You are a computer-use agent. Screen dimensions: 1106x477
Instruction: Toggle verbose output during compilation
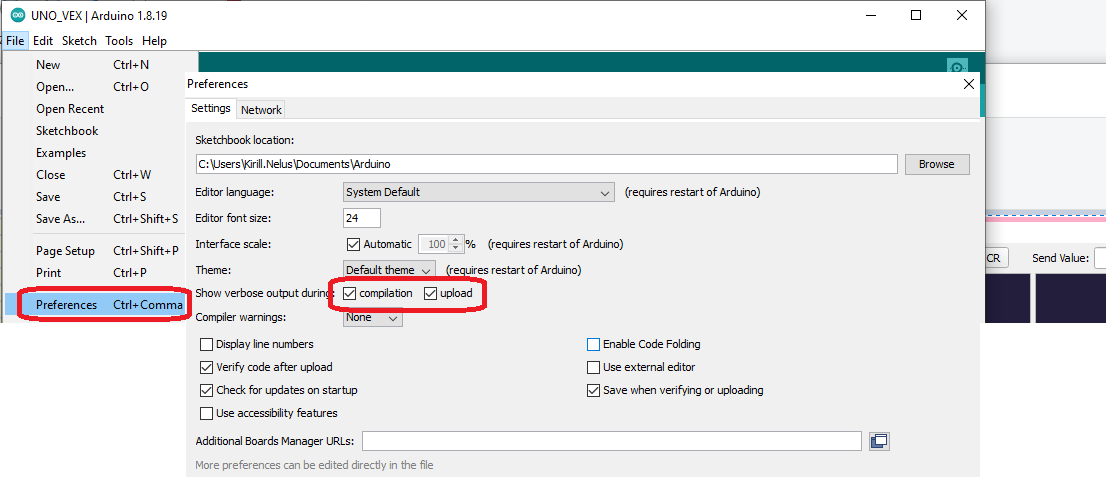click(350, 293)
